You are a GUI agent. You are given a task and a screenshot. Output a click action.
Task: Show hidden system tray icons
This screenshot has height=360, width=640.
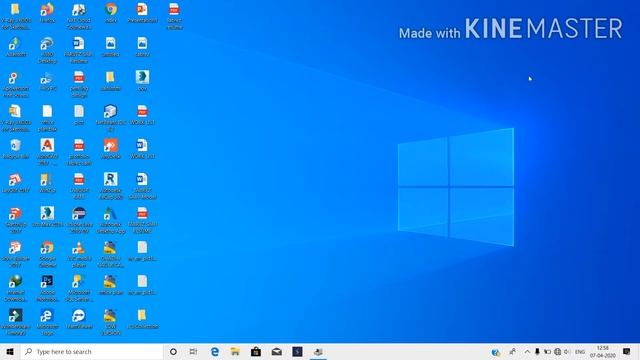coord(527,352)
